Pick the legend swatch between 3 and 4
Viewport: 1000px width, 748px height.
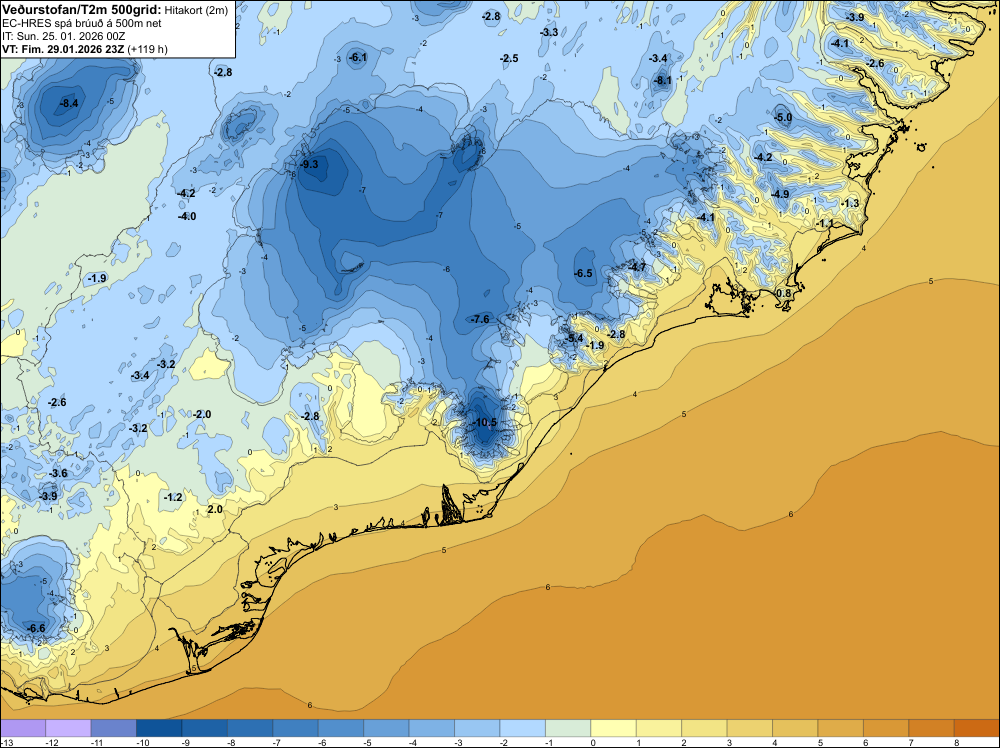point(750,728)
